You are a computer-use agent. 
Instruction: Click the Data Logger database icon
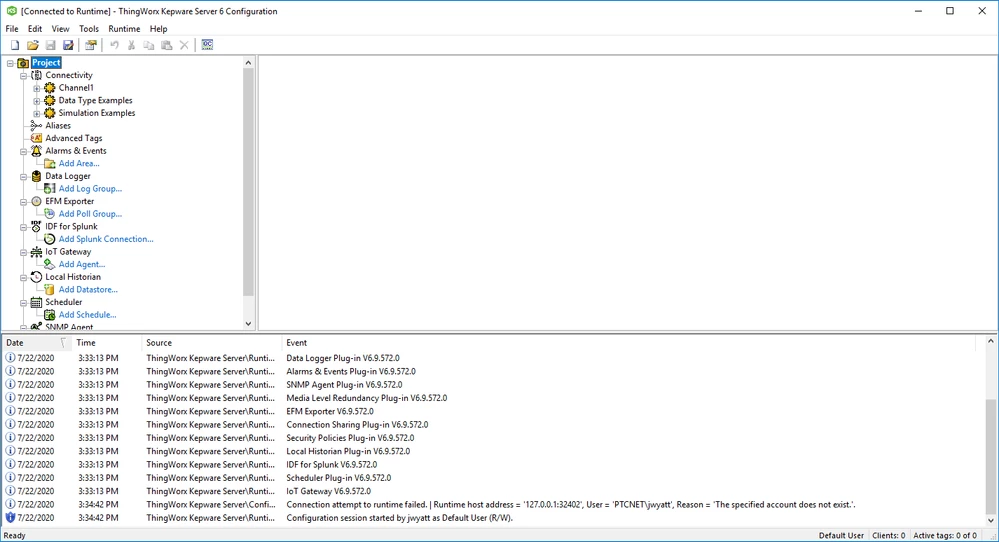pyautogui.click(x=36, y=176)
